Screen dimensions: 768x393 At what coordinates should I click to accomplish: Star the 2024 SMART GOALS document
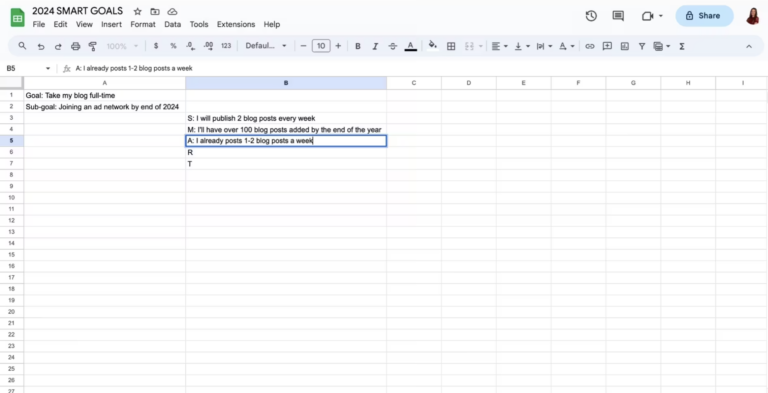coord(138,11)
